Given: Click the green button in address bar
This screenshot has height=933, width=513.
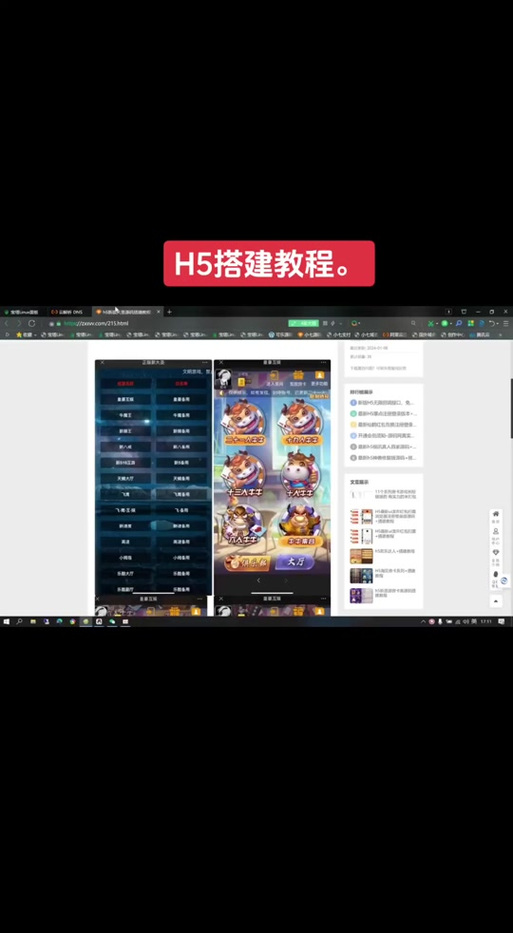Looking at the screenshot, I should tap(304, 323).
